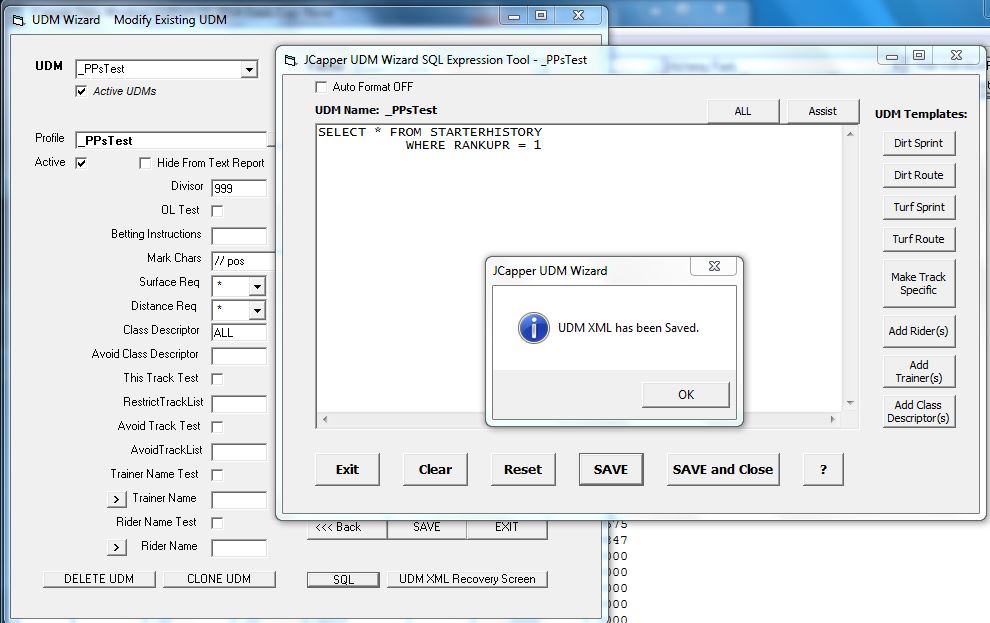Click the Mark Chars field
This screenshot has width=990, height=623.
[x=243, y=261]
